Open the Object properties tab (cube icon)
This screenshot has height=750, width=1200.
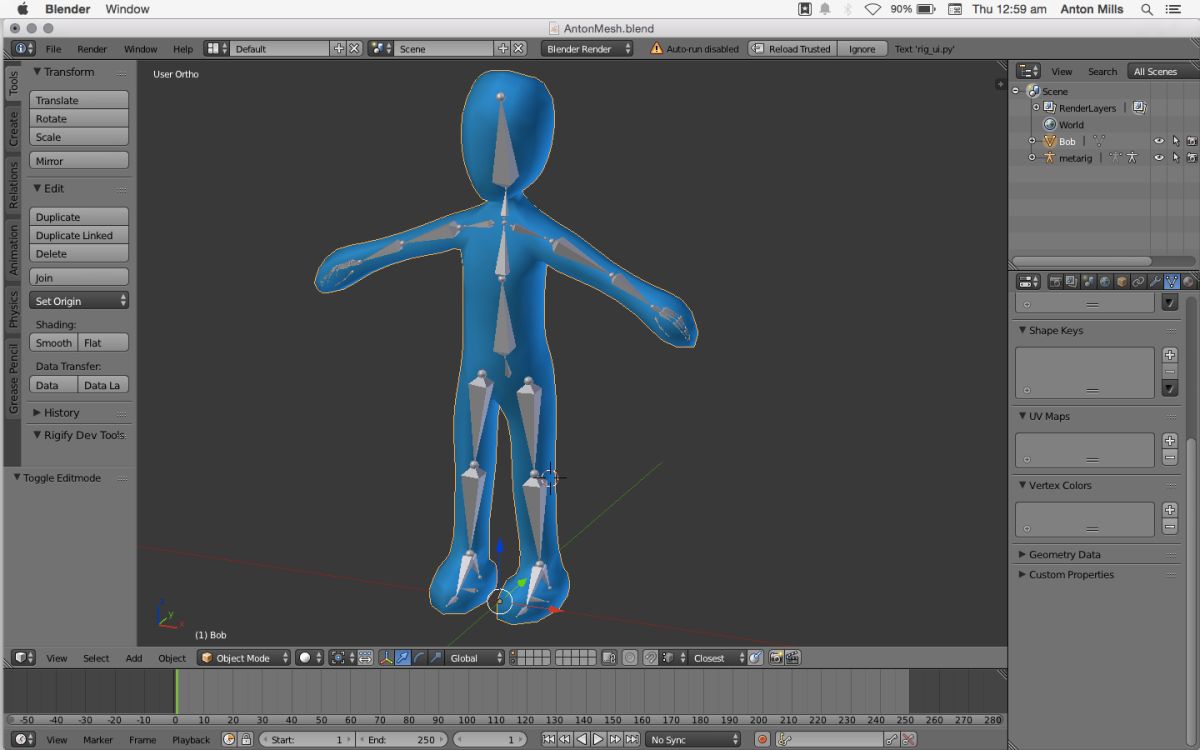(x=1122, y=282)
